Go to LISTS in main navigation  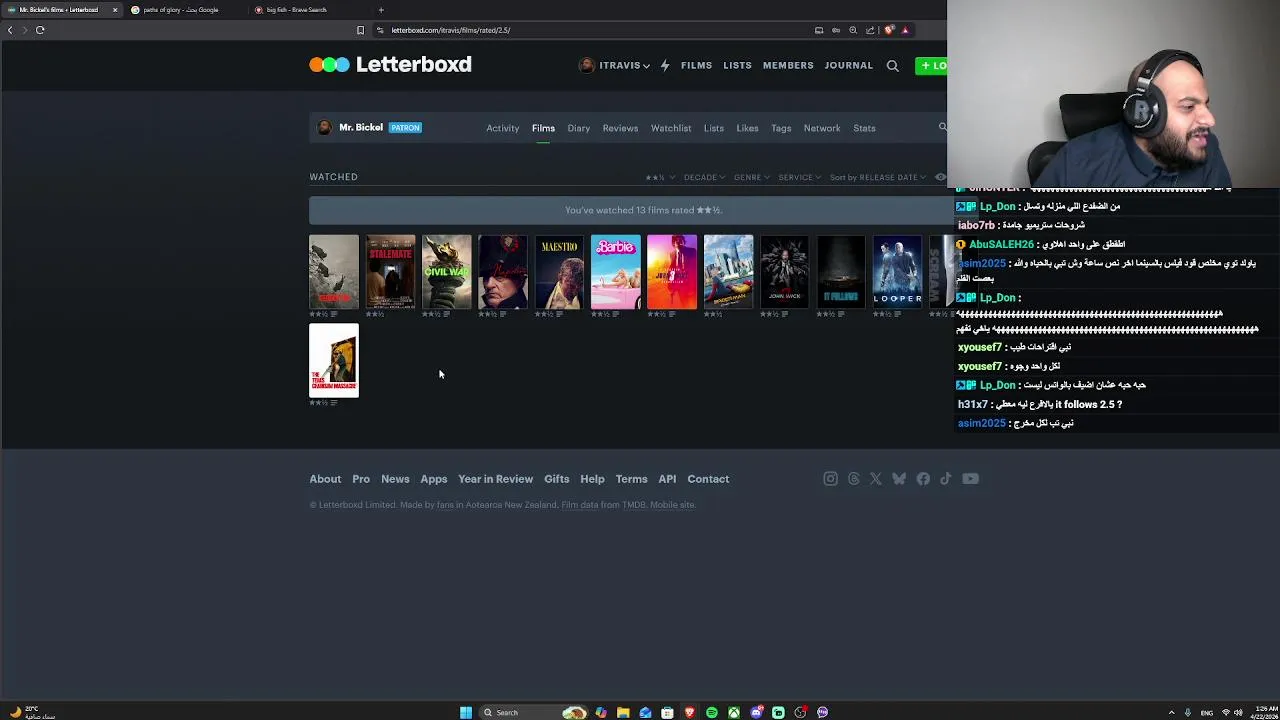pos(737,66)
